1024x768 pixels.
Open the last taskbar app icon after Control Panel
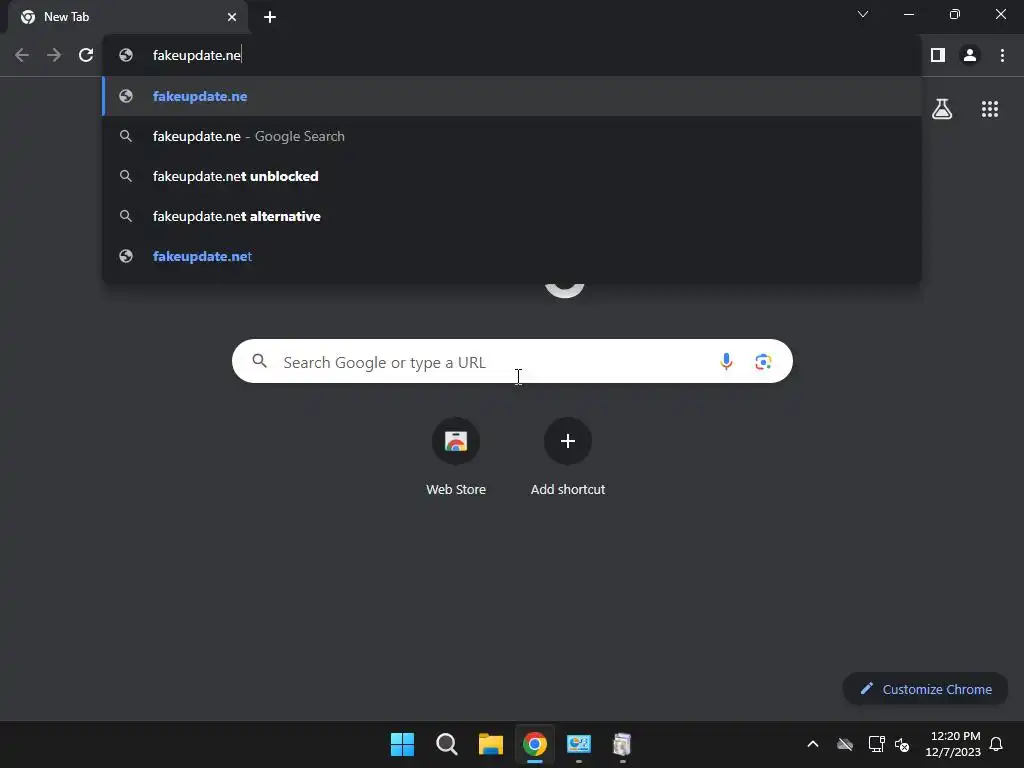(622, 744)
